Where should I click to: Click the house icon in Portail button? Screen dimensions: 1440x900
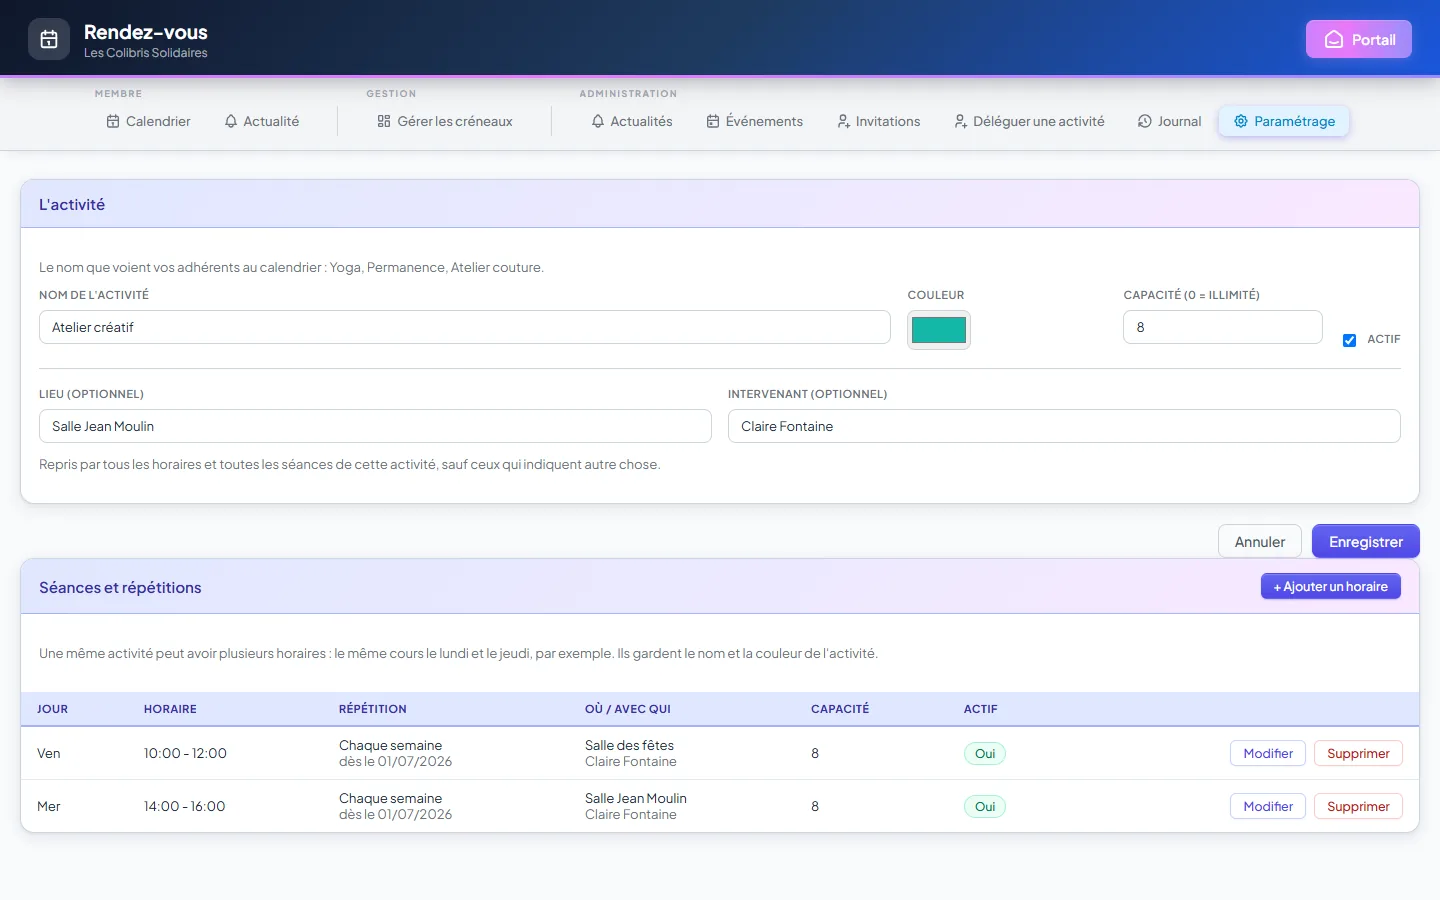click(x=1334, y=40)
